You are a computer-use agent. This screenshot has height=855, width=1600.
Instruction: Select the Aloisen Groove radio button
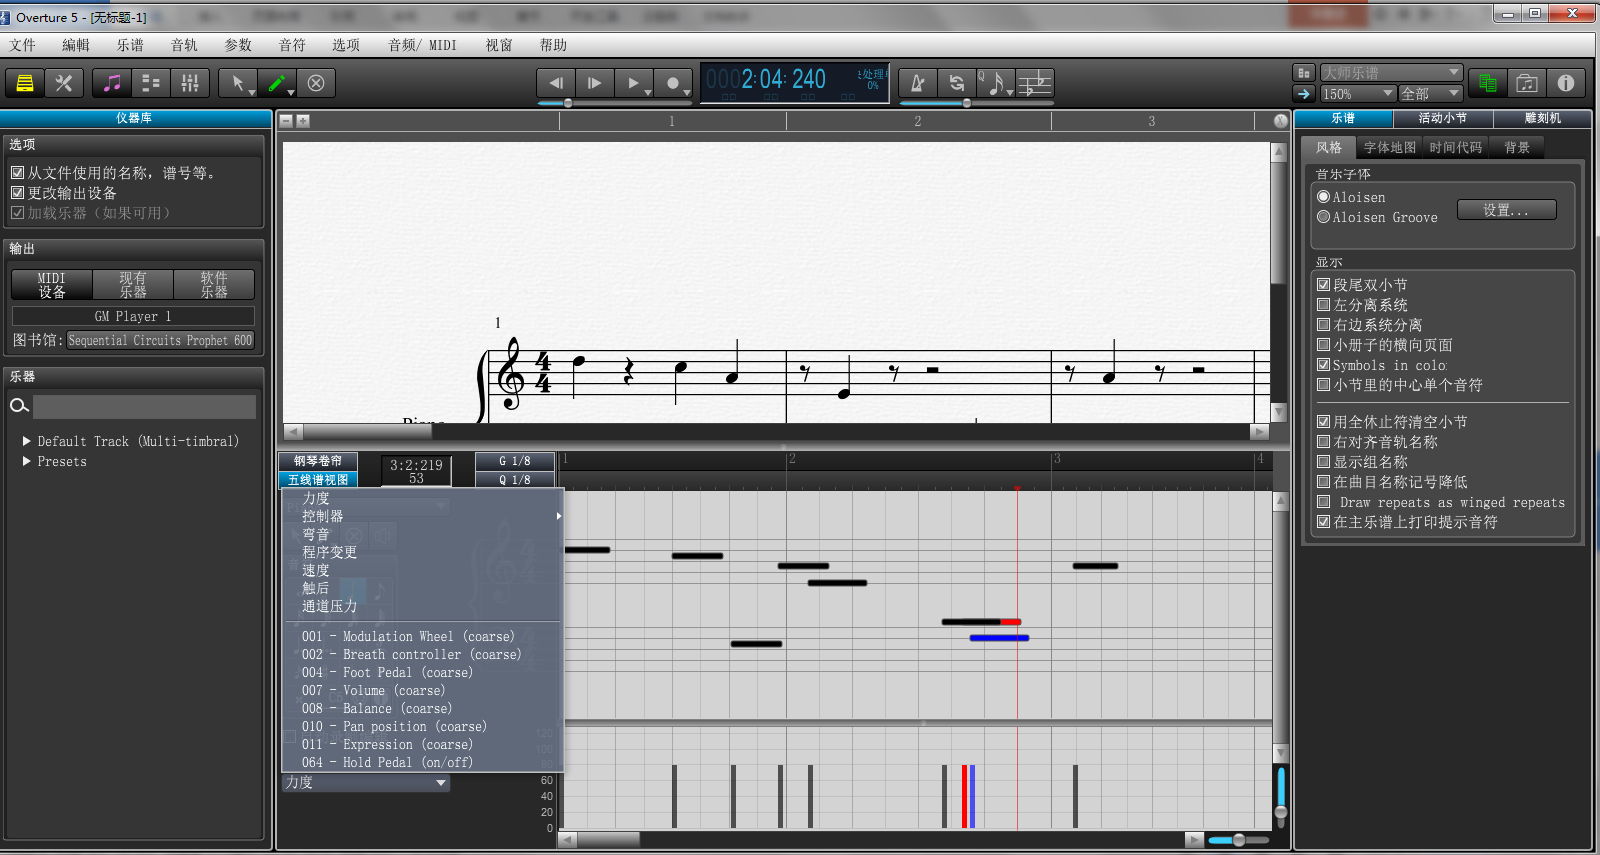click(x=1323, y=217)
